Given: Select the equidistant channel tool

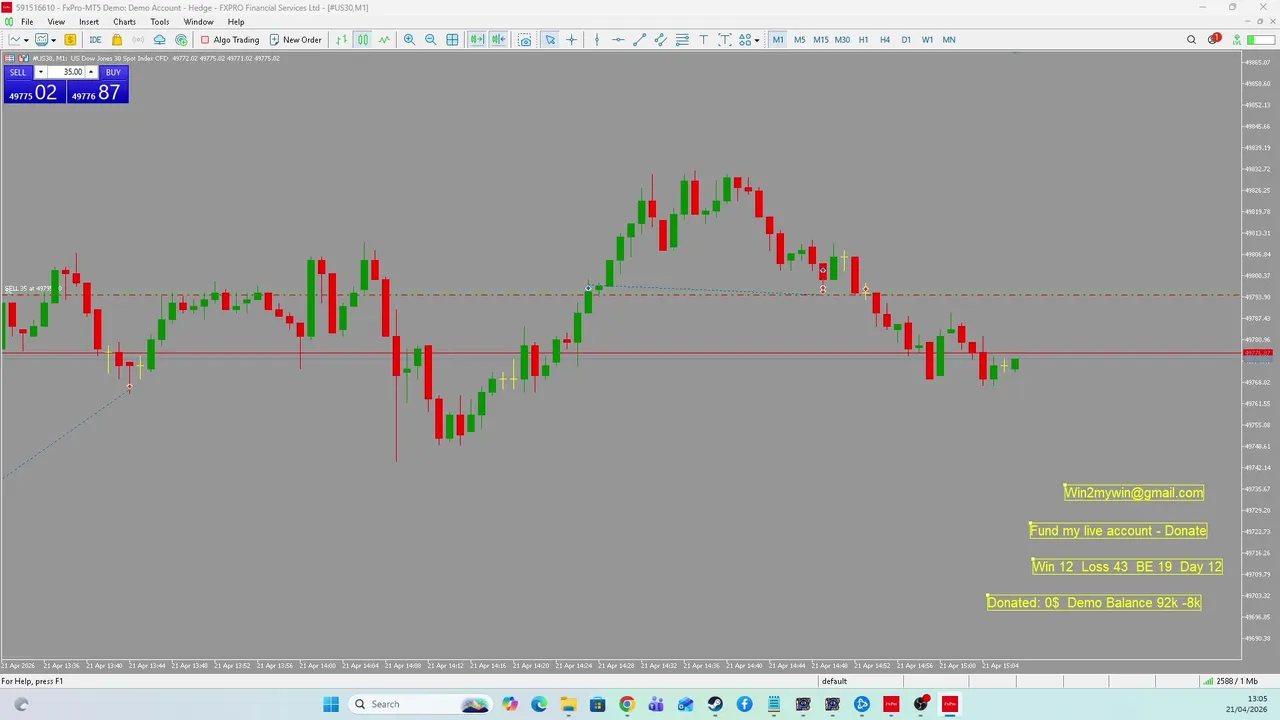Looking at the screenshot, I should (x=661, y=40).
